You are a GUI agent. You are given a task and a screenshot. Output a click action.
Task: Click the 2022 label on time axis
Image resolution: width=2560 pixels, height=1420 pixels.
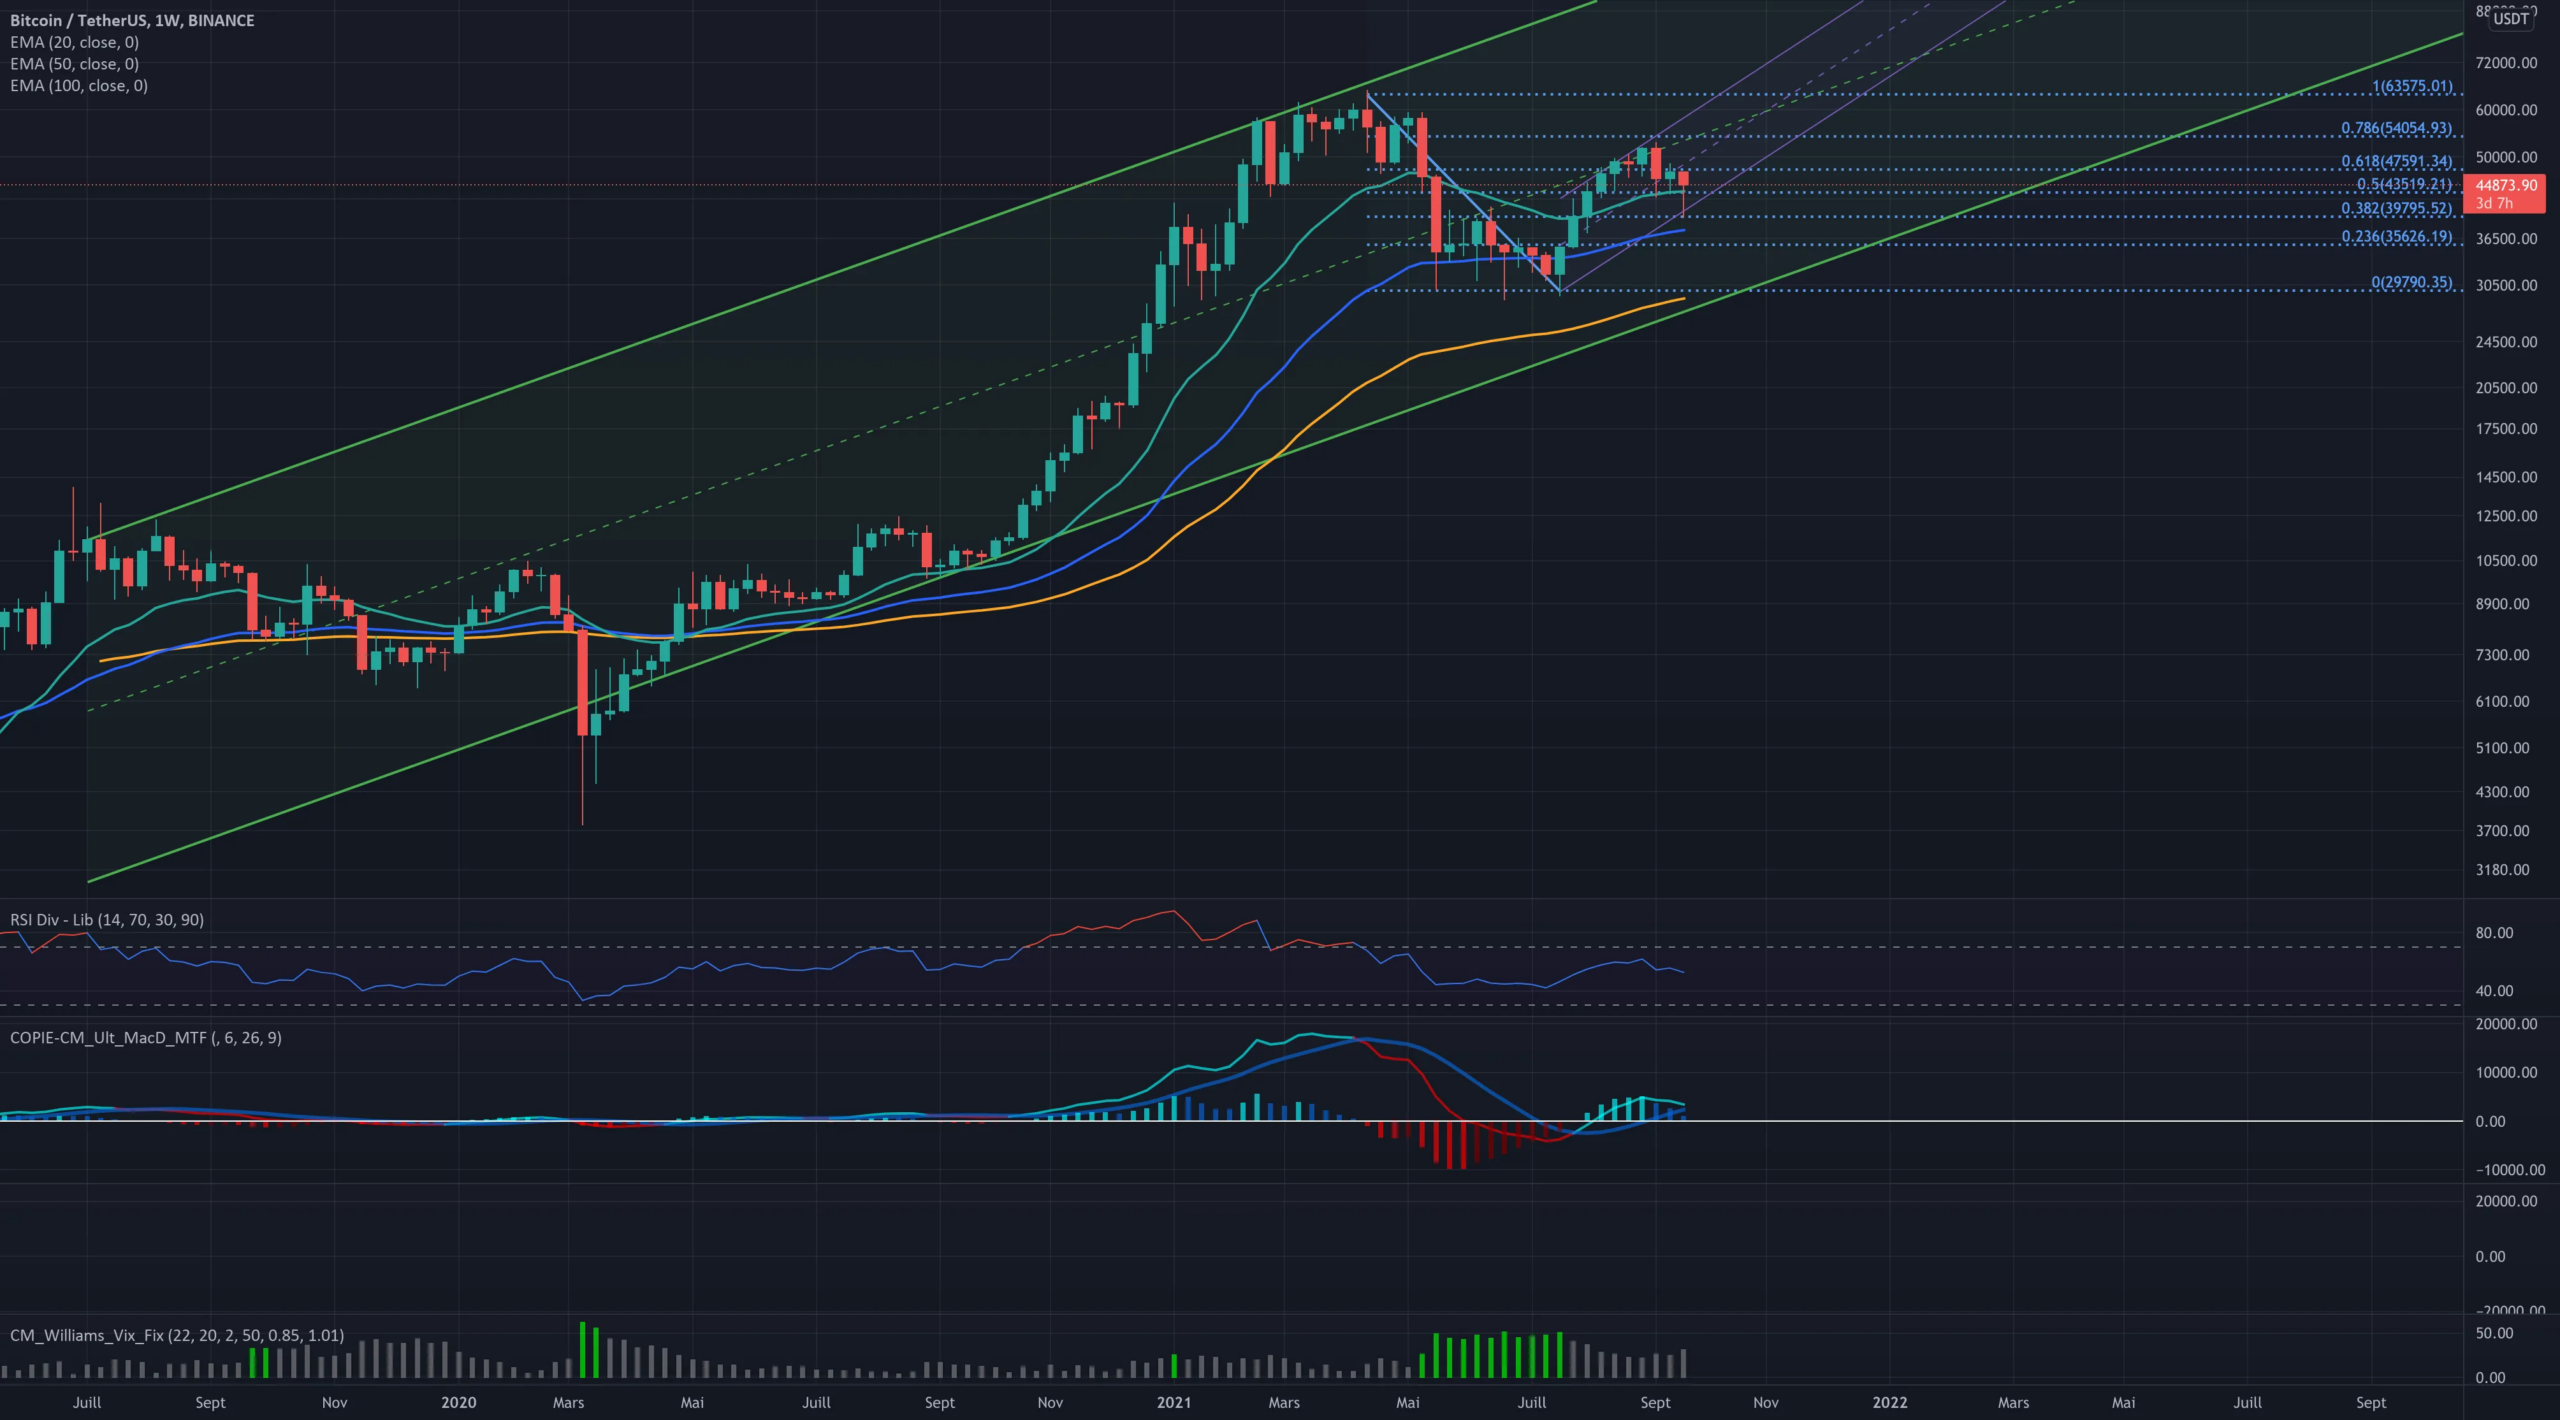click(x=1889, y=1402)
